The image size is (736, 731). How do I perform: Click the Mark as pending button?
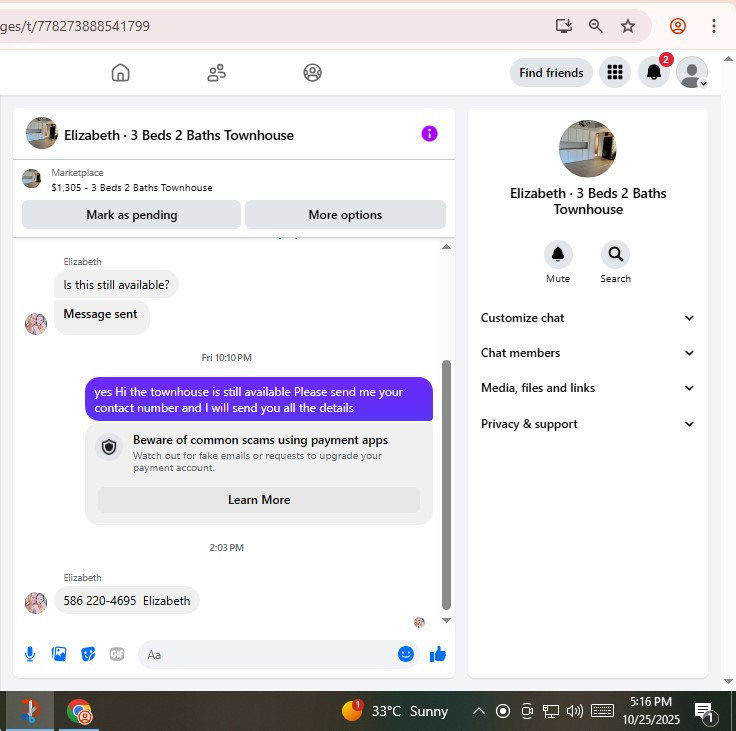[131, 215]
